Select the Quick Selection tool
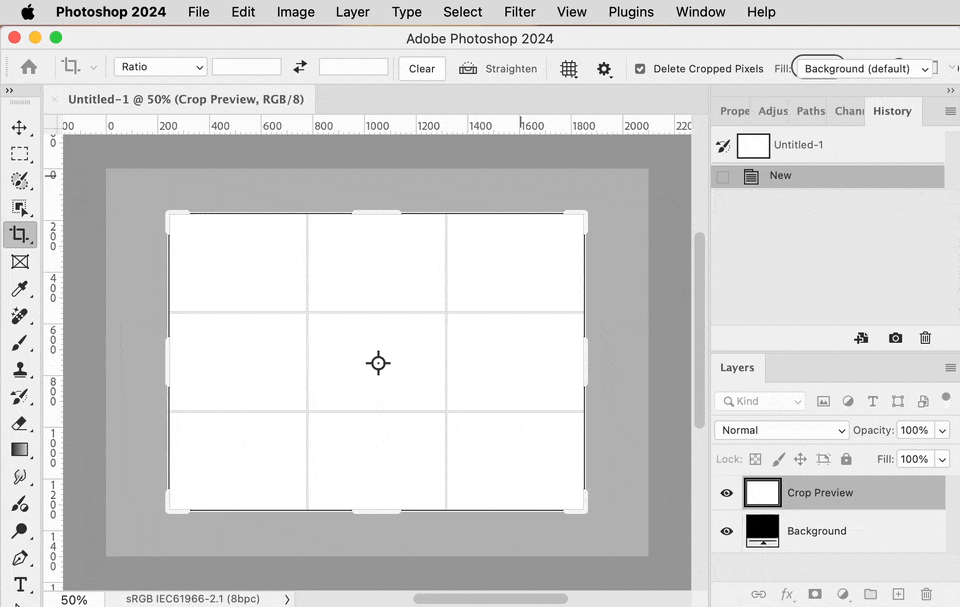The width and height of the screenshot is (960, 607). point(20,181)
